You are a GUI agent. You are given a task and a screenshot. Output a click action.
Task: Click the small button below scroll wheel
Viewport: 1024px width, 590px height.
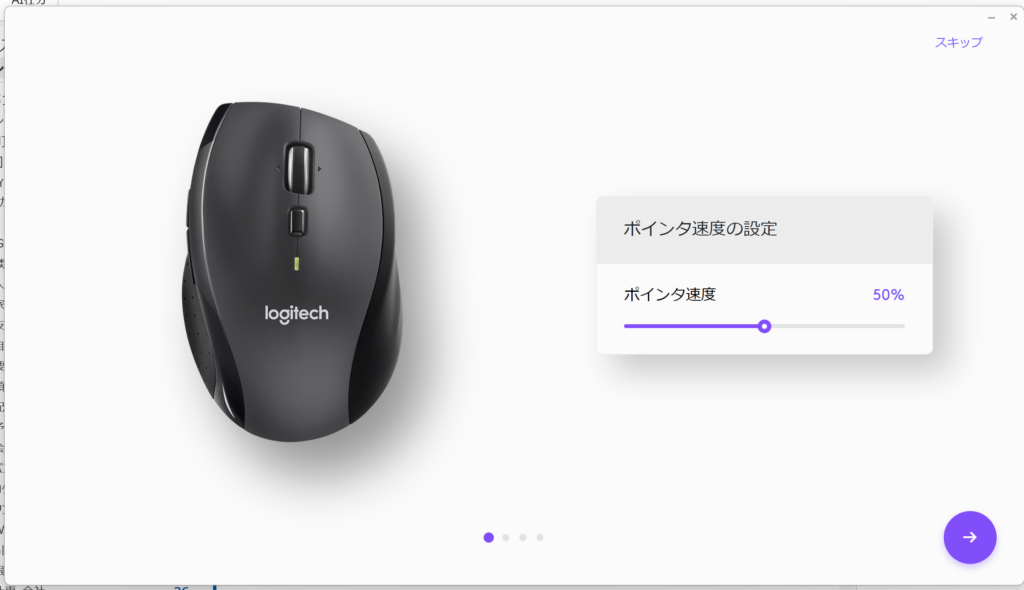tap(297, 221)
